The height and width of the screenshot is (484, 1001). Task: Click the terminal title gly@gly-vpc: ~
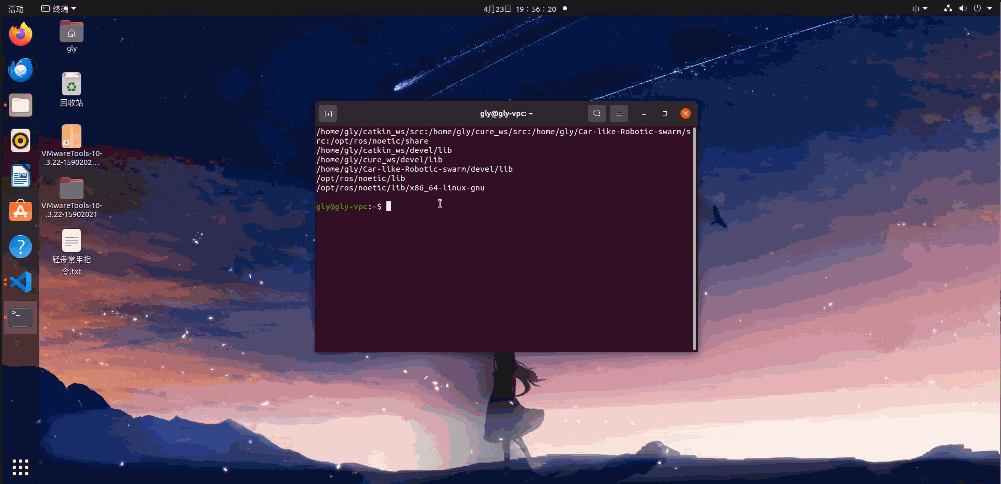tap(506, 114)
